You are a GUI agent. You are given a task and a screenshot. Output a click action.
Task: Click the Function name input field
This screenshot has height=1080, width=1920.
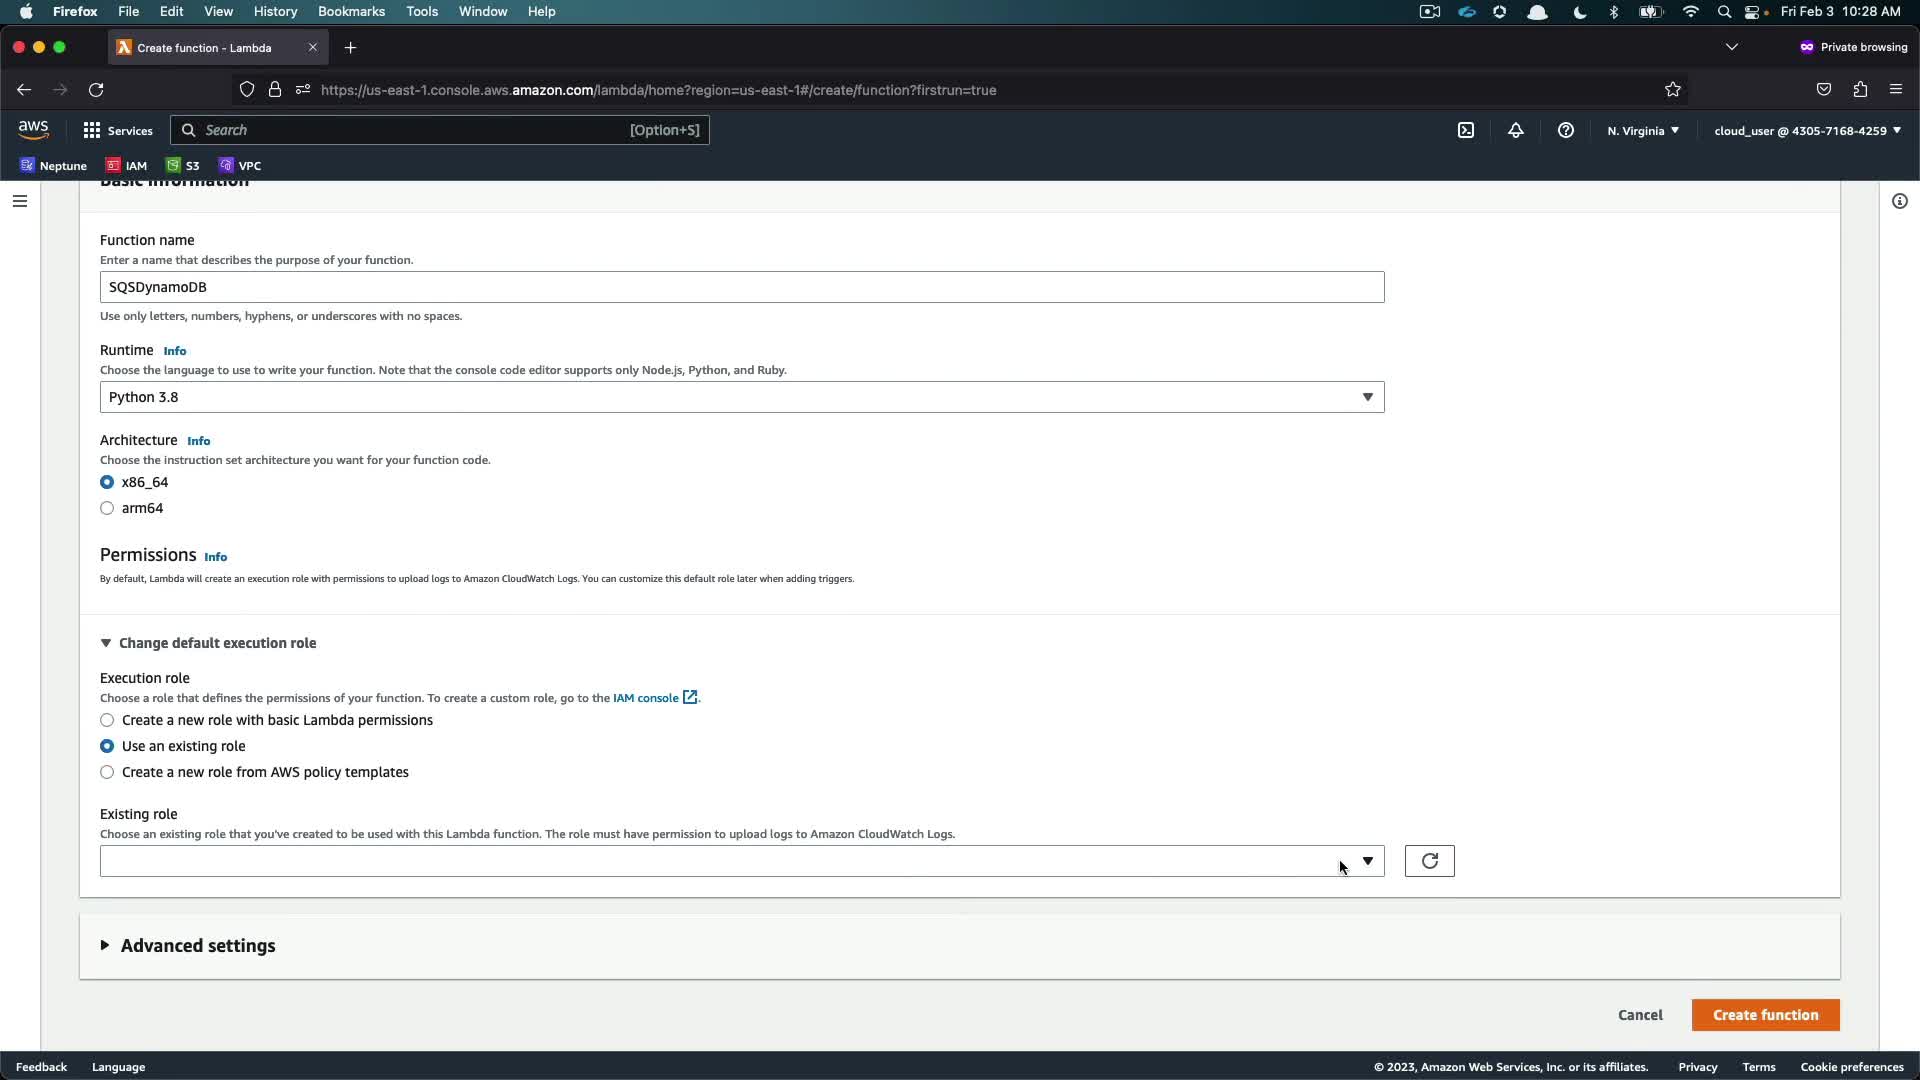point(741,287)
